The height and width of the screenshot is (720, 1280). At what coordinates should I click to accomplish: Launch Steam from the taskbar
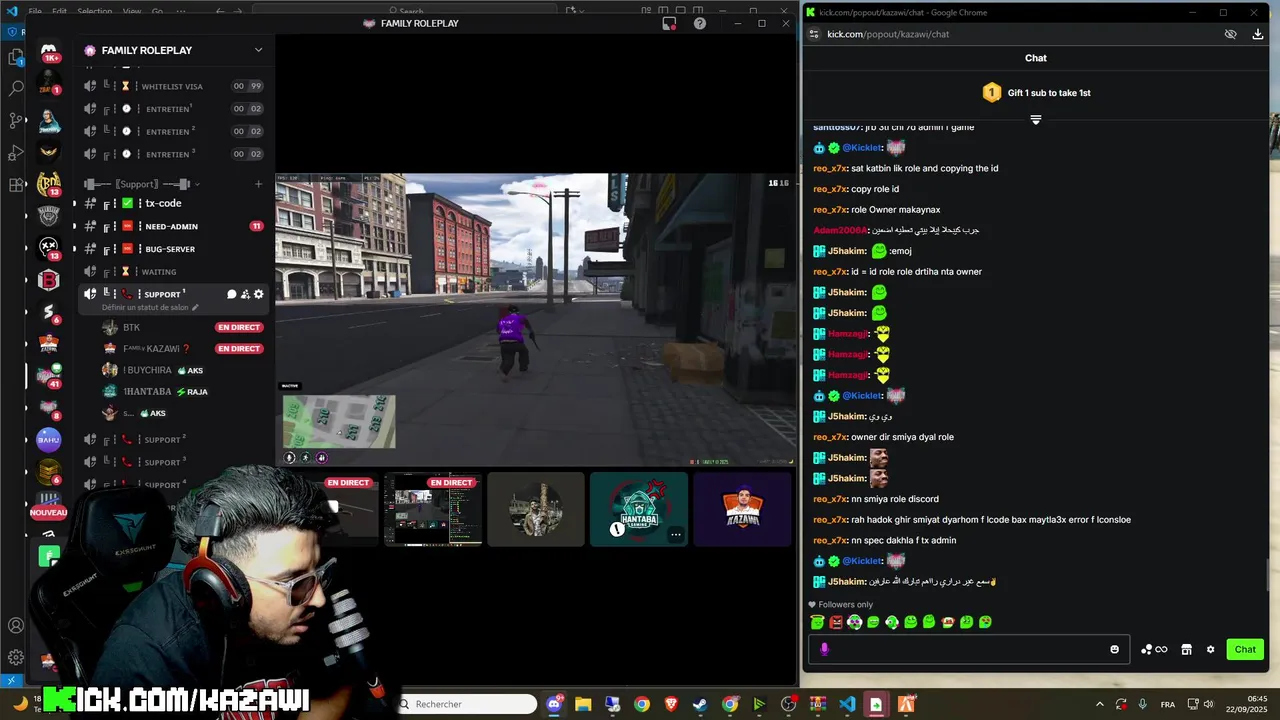coord(700,704)
